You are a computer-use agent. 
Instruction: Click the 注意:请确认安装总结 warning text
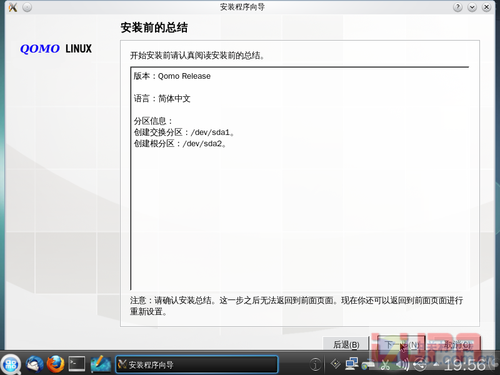(296, 306)
